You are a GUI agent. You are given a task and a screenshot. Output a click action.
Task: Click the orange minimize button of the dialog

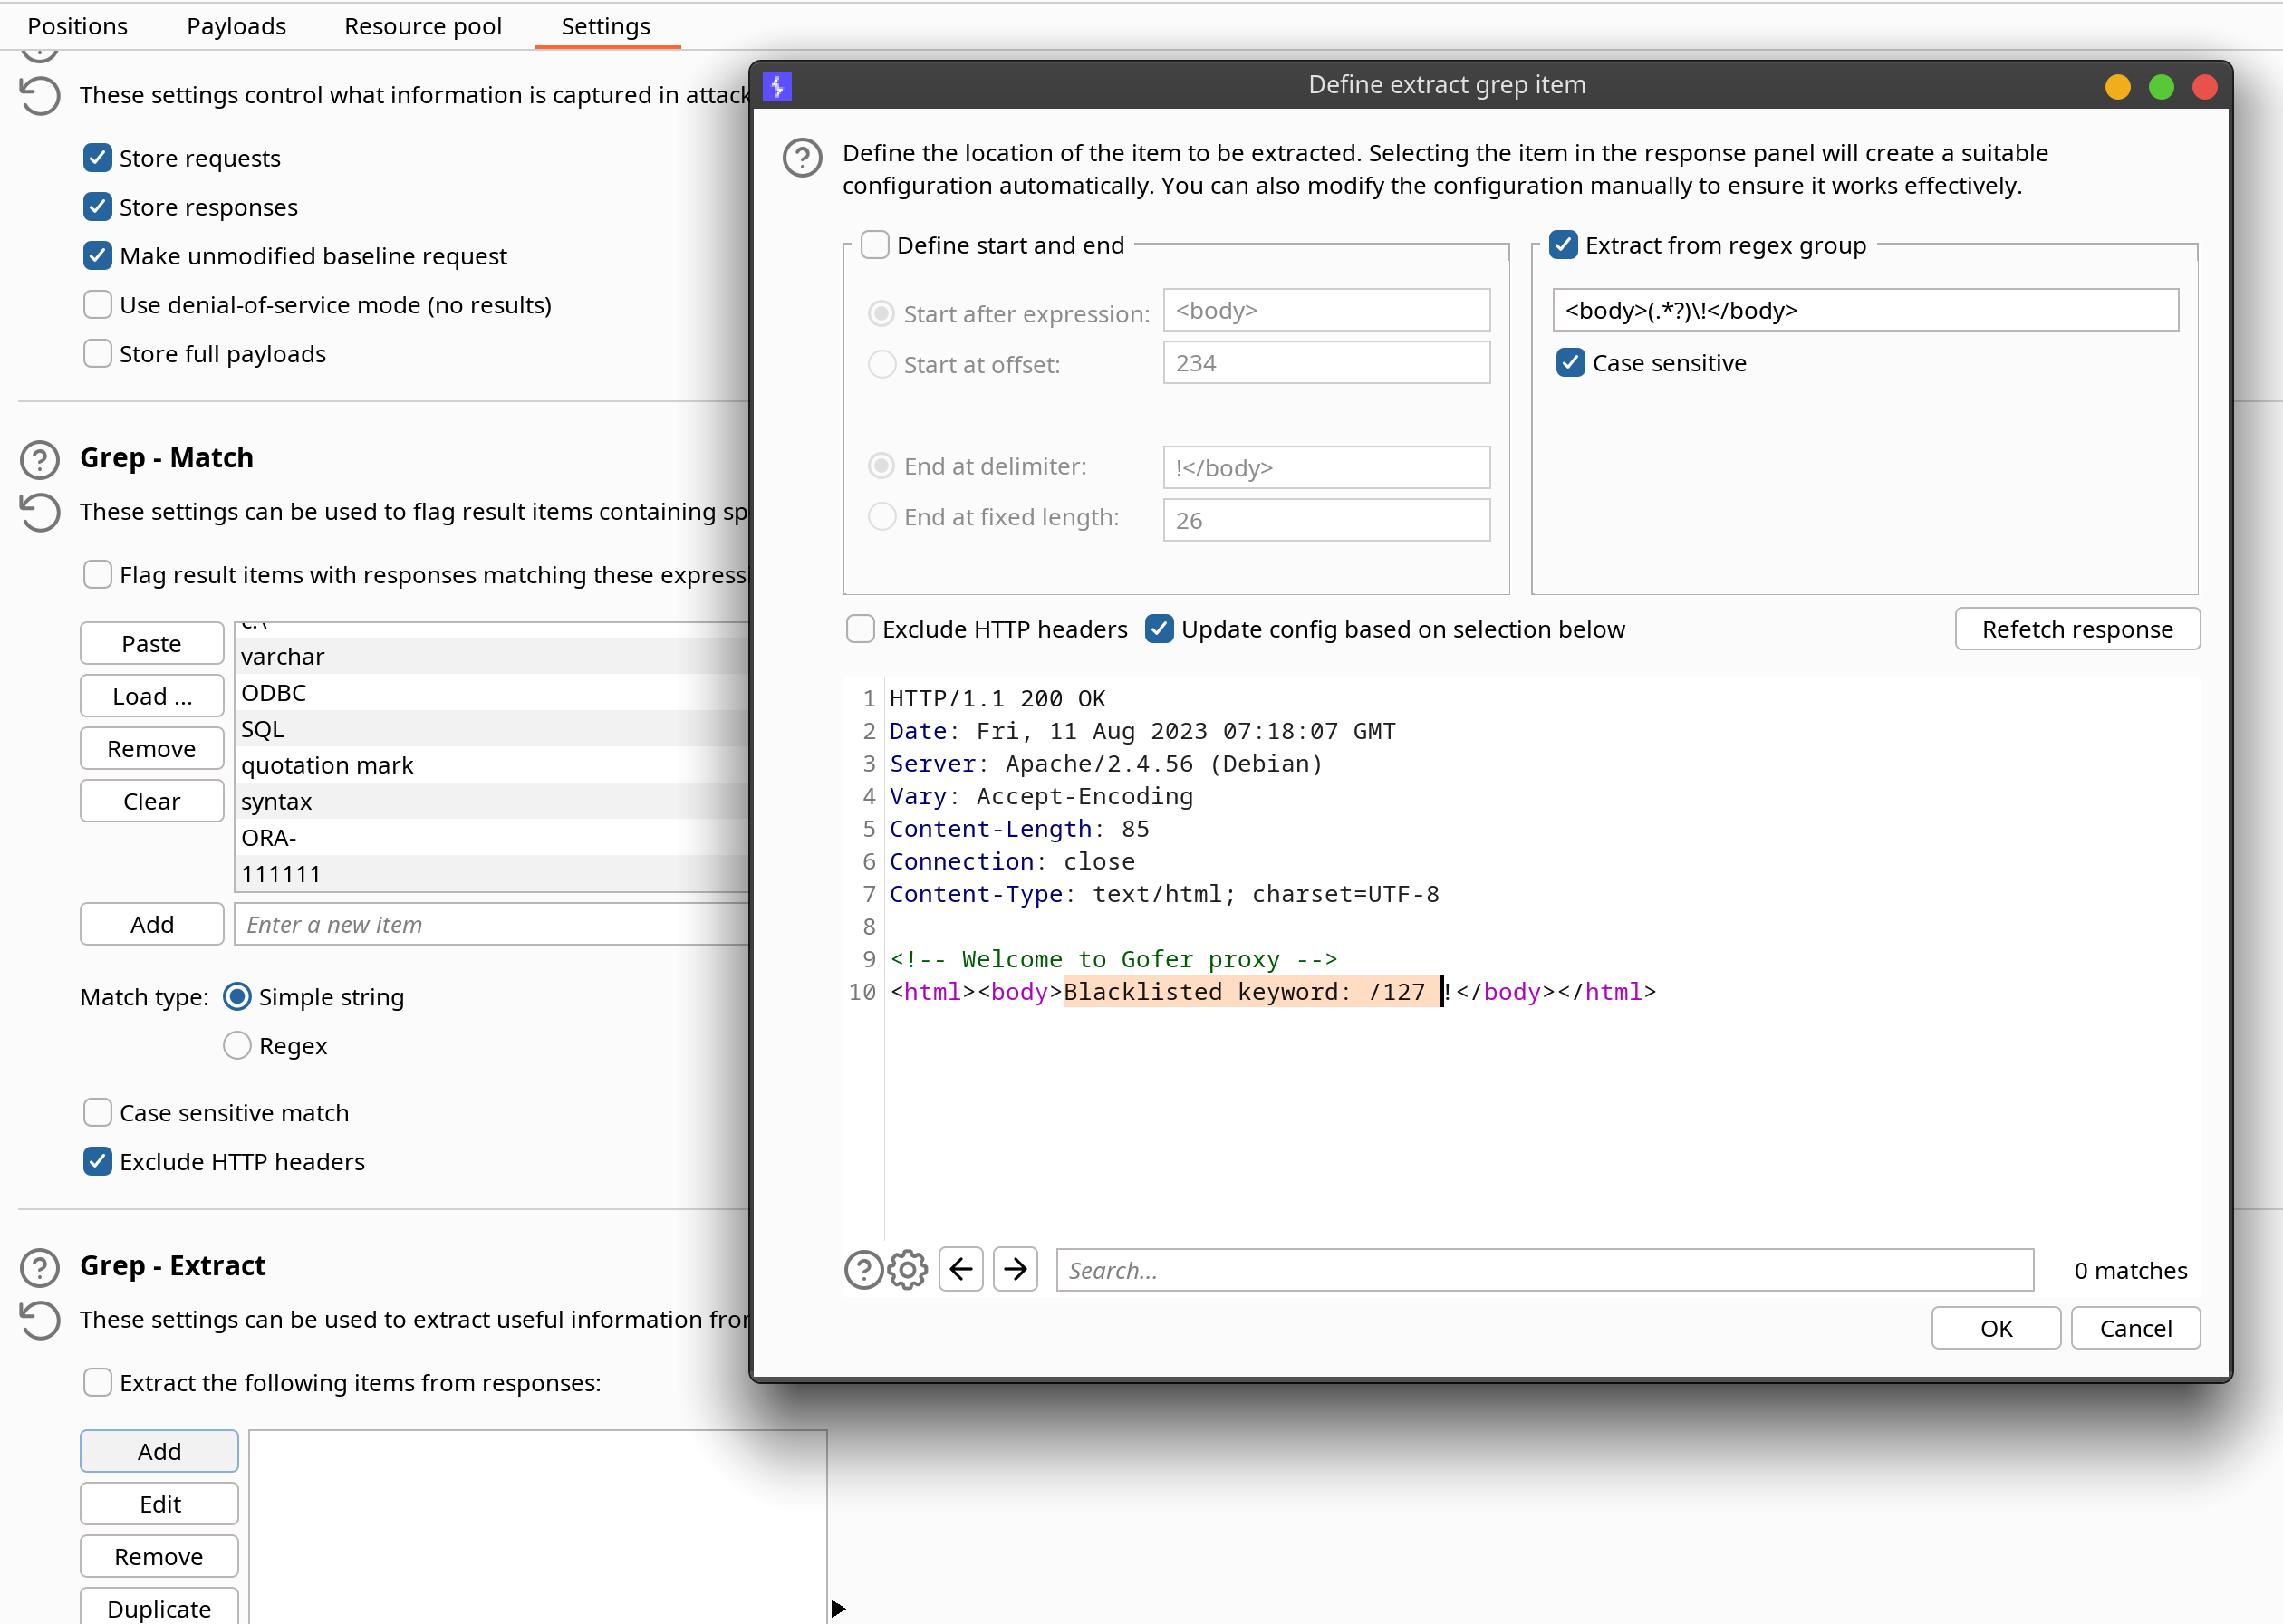tap(2117, 87)
